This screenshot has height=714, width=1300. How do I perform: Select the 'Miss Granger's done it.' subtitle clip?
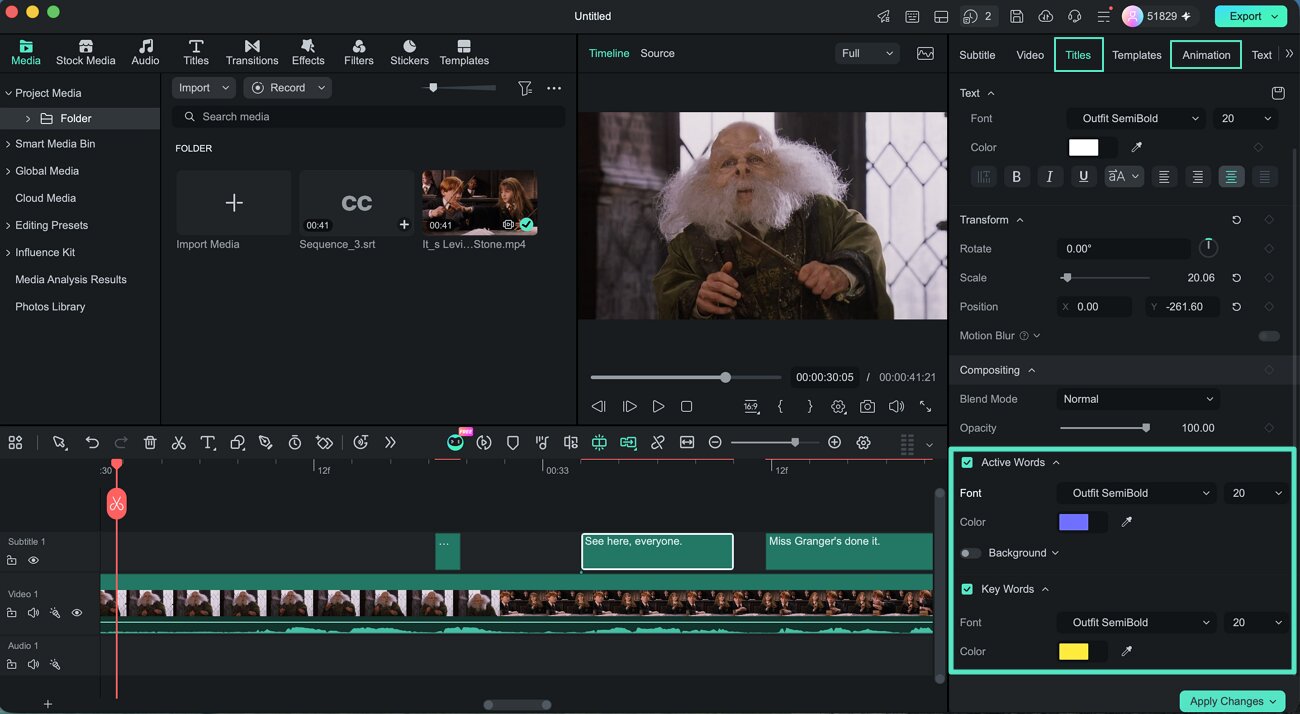tap(849, 551)
